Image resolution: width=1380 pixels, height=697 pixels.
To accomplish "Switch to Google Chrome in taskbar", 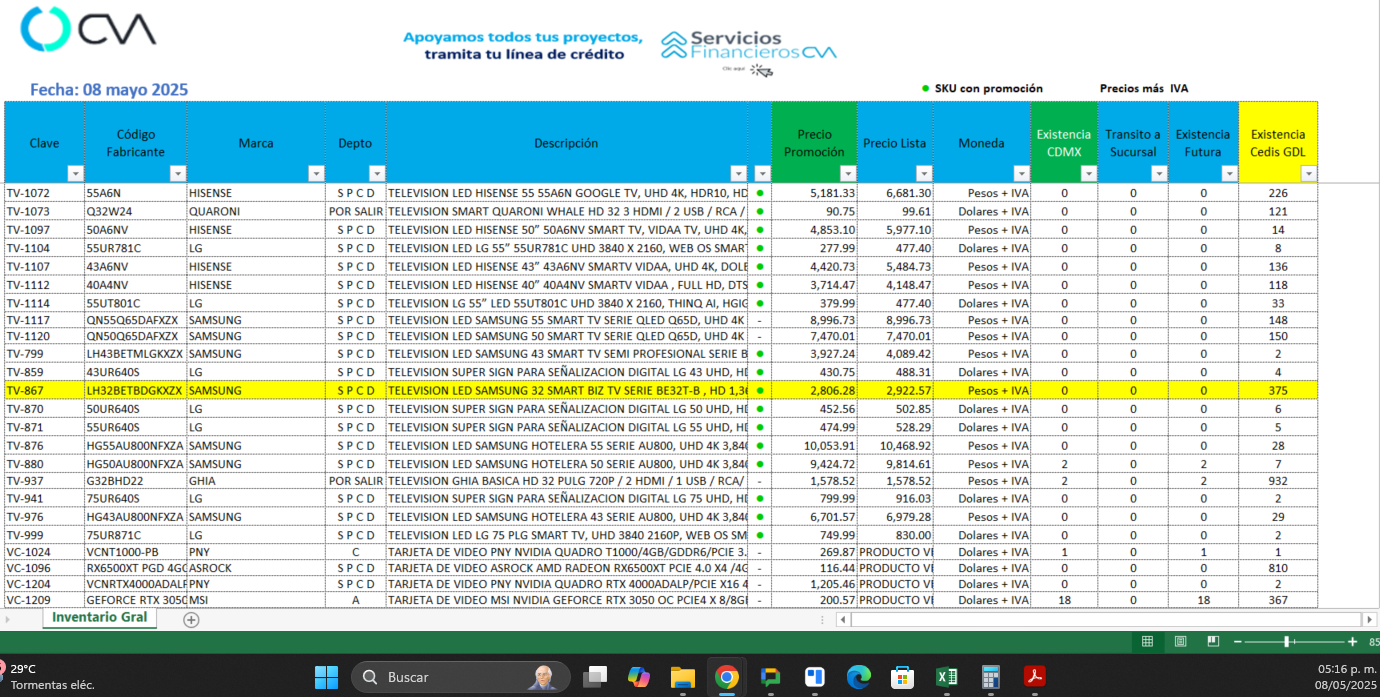I will (727, 677).
